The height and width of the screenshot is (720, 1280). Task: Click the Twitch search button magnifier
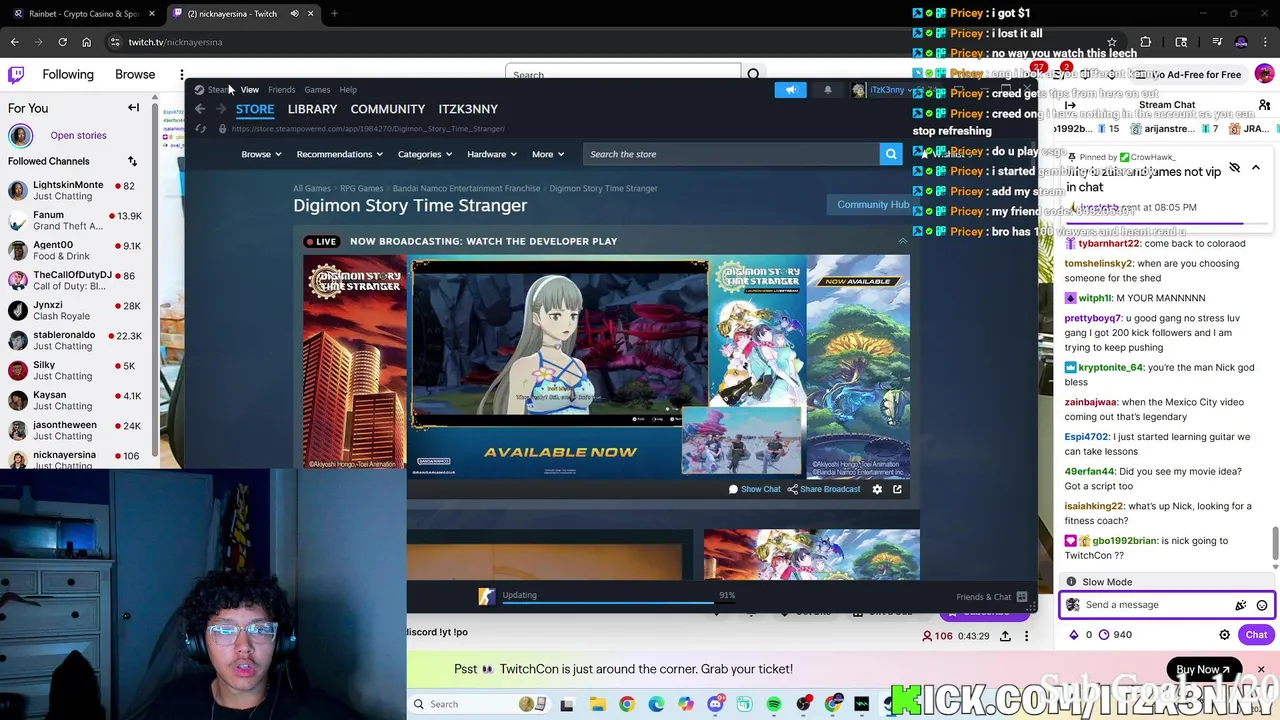(x=753, y=75)
